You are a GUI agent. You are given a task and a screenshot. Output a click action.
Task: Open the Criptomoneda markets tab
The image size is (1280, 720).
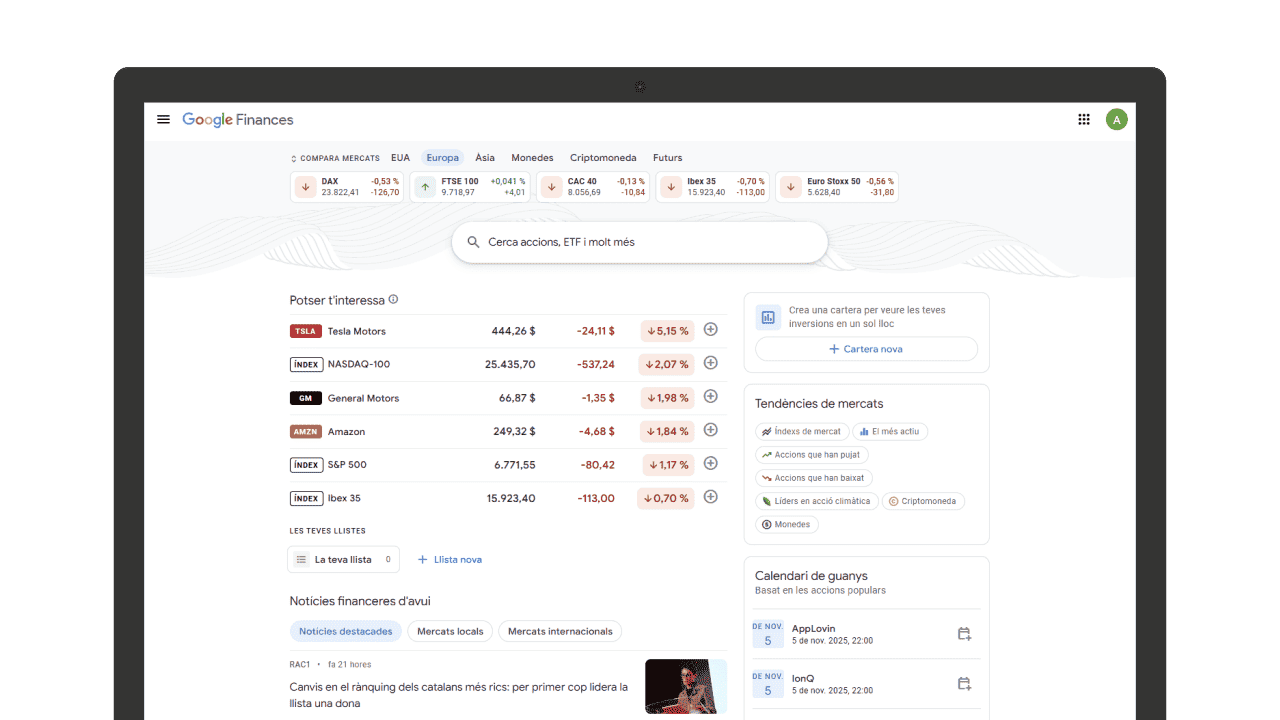603,157
